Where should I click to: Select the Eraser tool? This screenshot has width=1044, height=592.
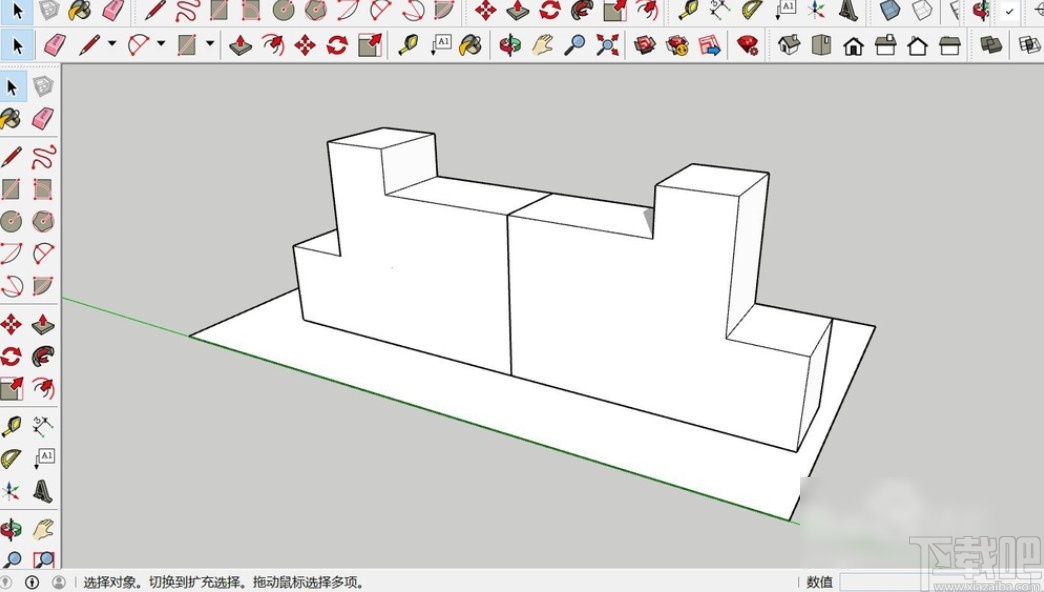coord(55,45)
